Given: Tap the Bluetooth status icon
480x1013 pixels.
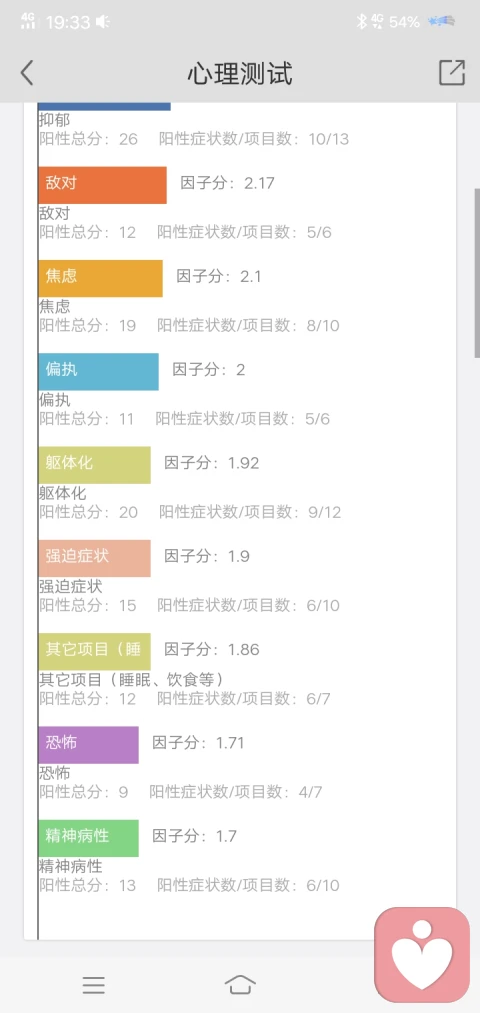Looking at the screenshot, I should pyautogui.click(x=362, y=21).
